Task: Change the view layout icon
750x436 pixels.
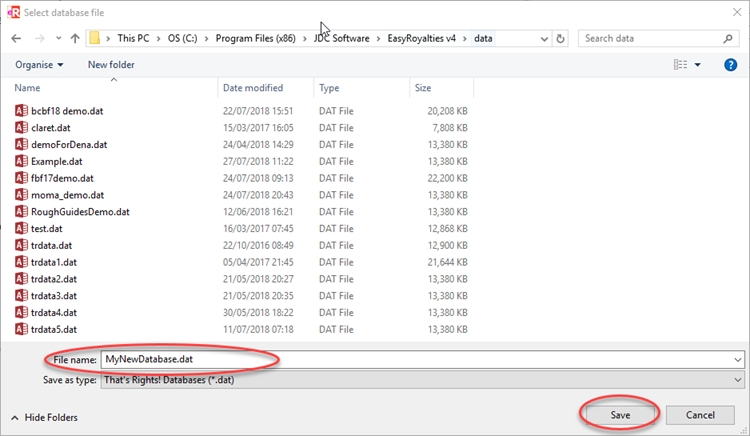Action: pyautogui.click(x=680, y=65)
